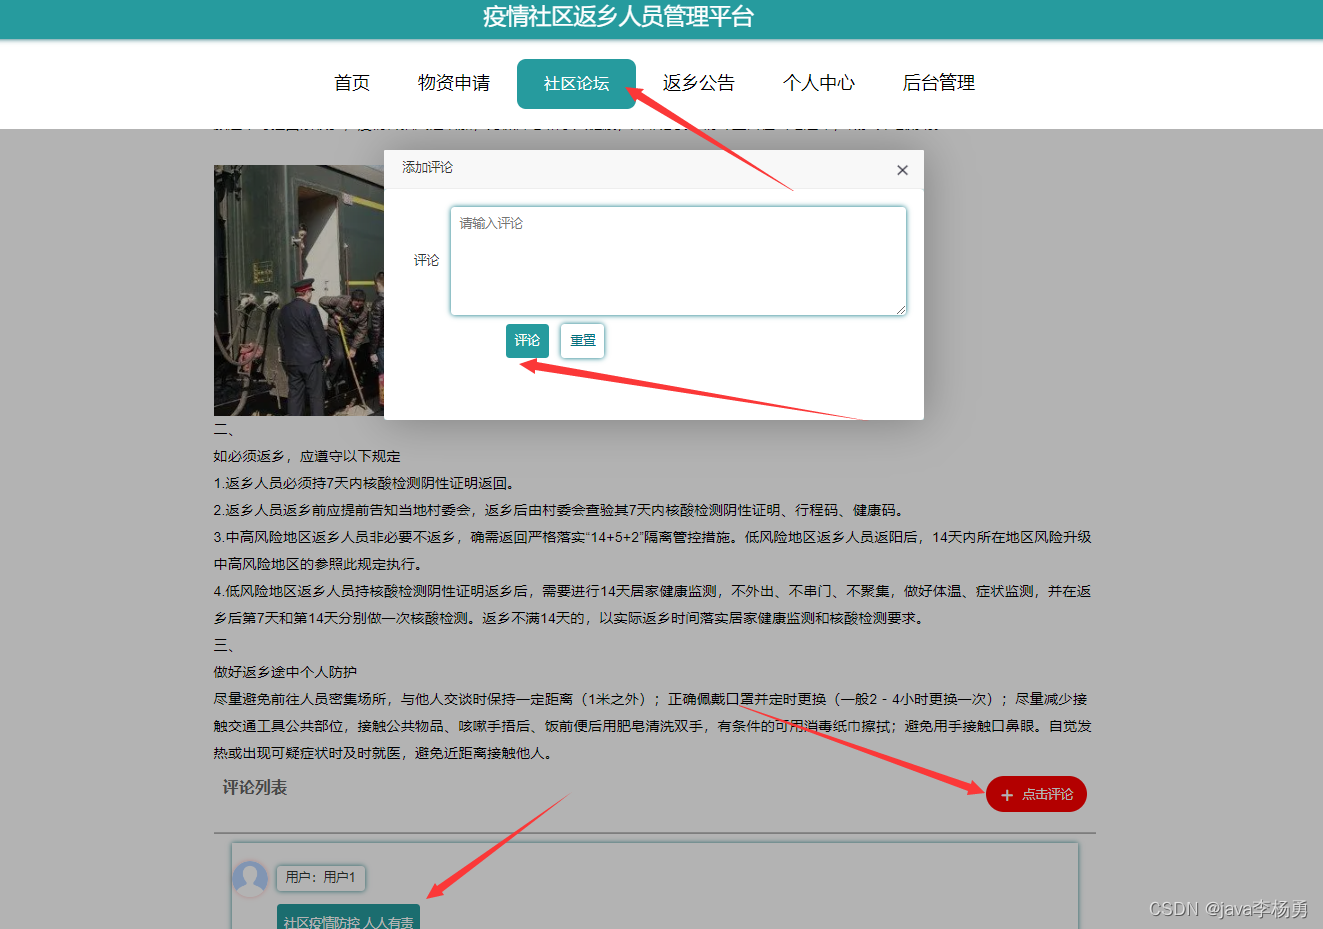Open the 返乡公告 nav item
This screenshot has height=929, width=1323.
click(x=699, y=83)
